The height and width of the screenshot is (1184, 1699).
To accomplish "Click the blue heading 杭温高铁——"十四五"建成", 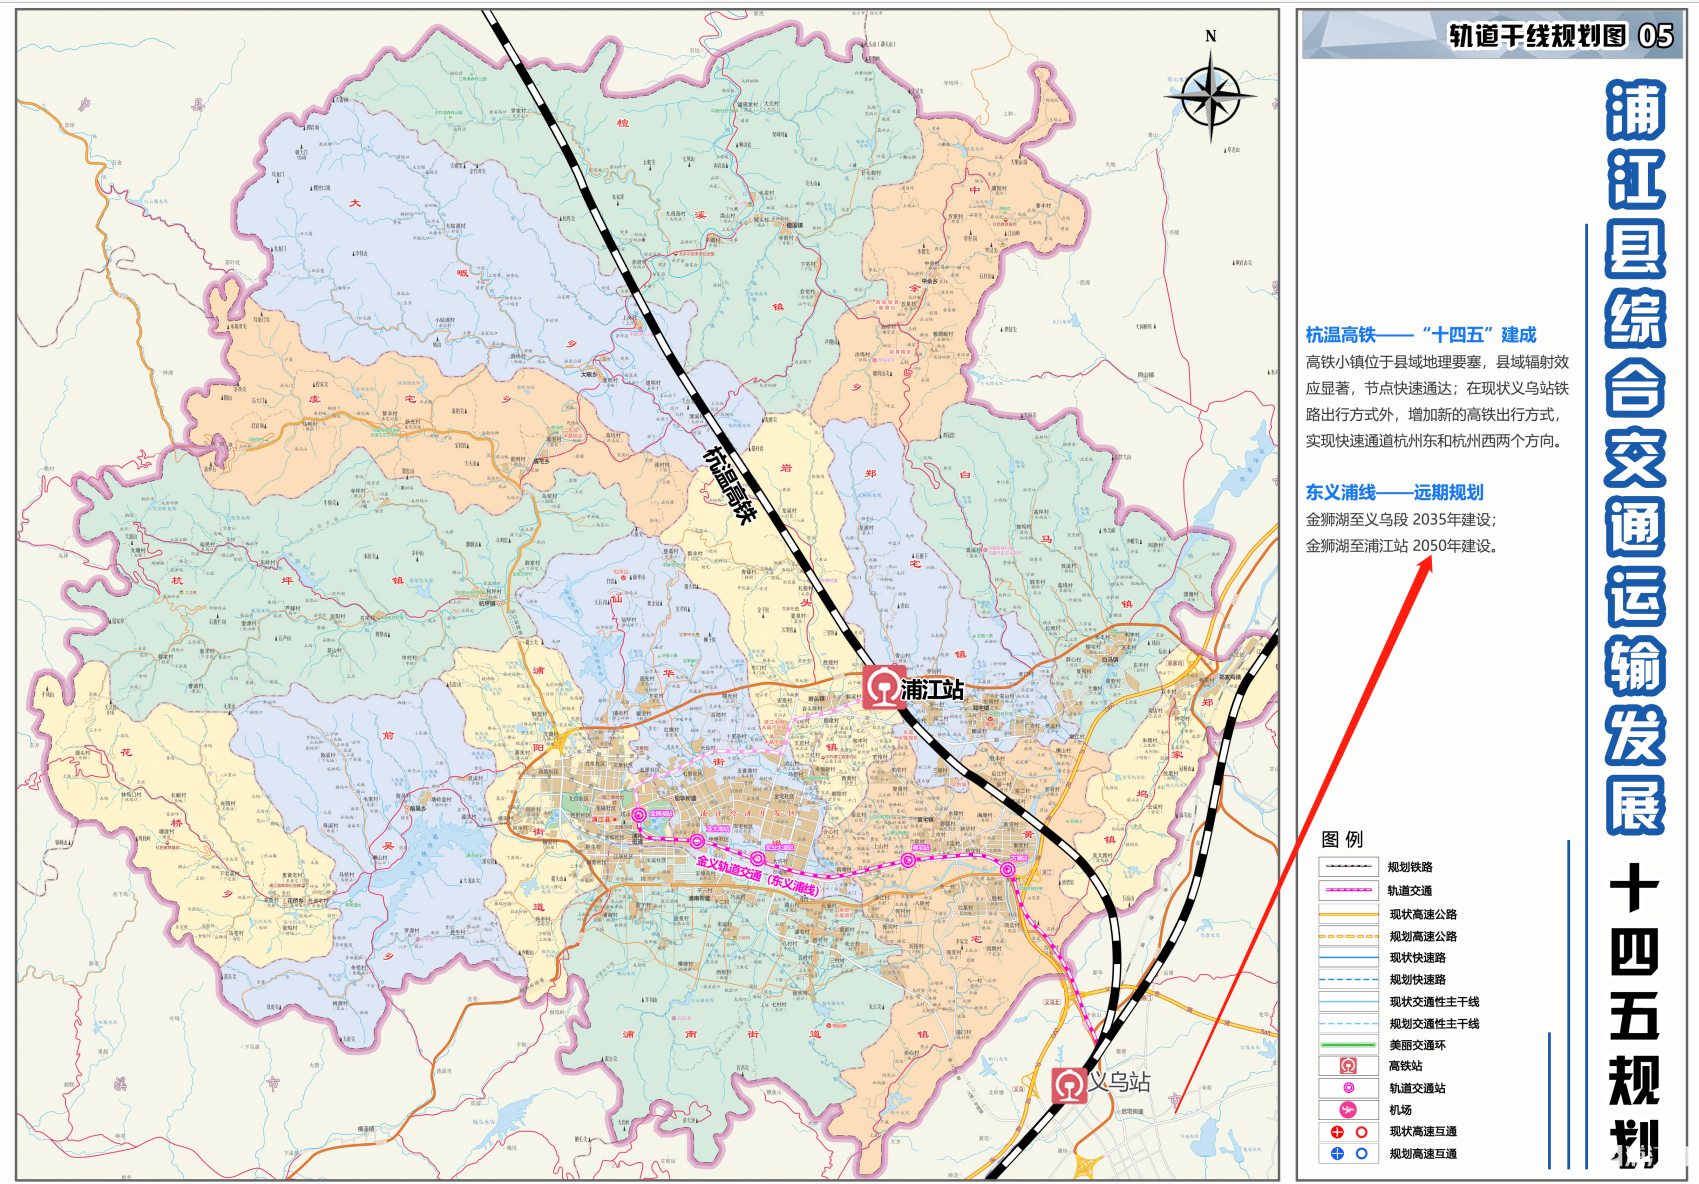I will 1420,335.
